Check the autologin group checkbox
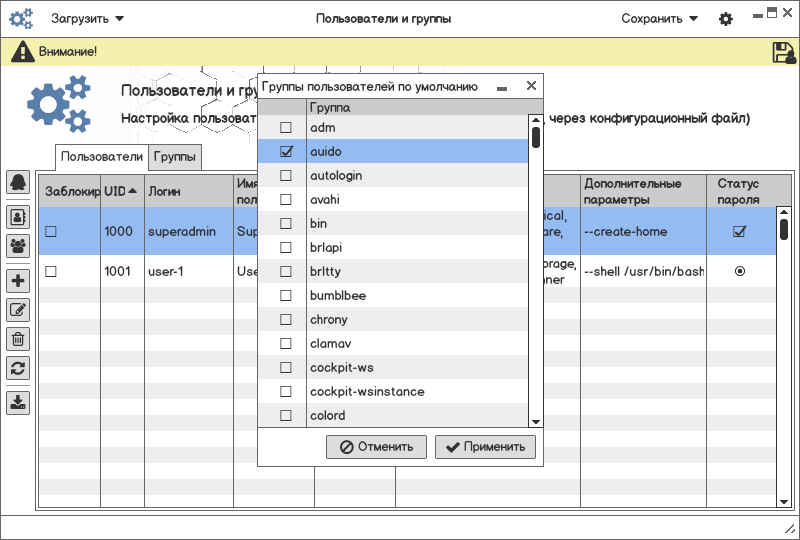The height and width of the screenshot is (540, 800). [286, 176]
